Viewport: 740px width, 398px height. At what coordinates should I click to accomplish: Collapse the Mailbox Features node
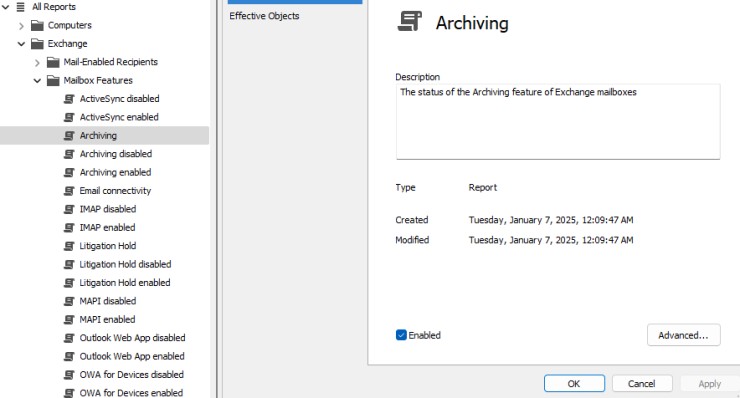coord(37,81)
